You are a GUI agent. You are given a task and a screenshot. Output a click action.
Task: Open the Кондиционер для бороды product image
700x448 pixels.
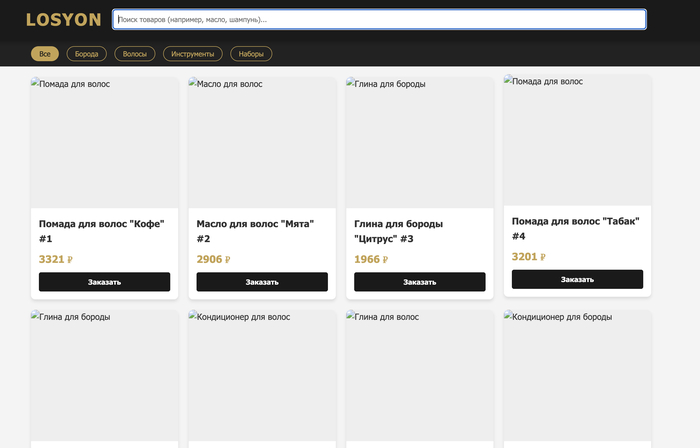pyautogui.click(x=577, y=375)
